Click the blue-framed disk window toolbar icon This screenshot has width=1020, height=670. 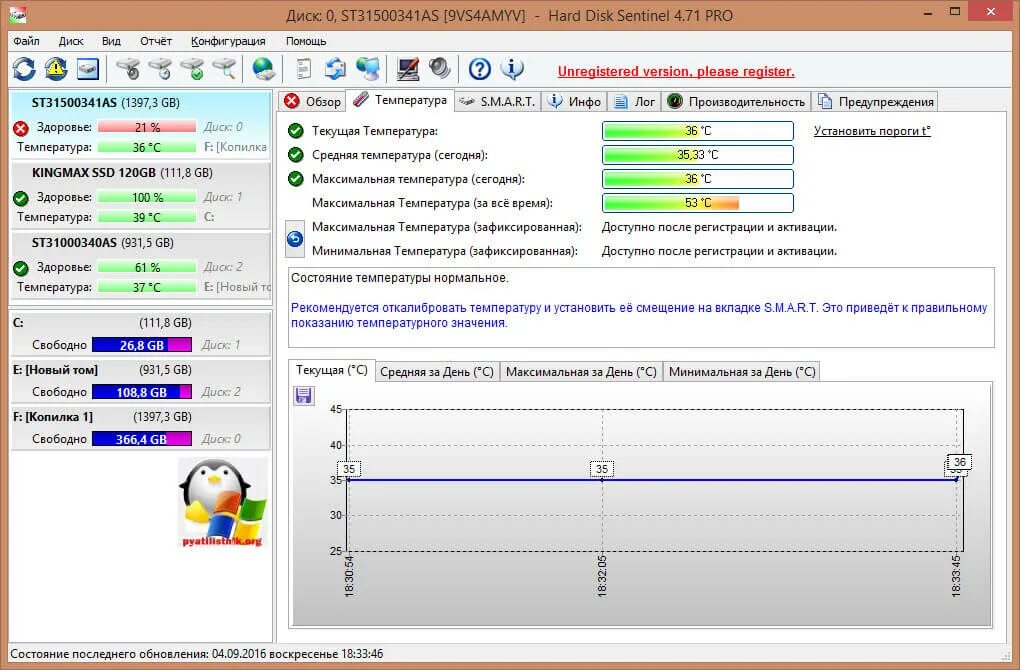click(88, 69)
